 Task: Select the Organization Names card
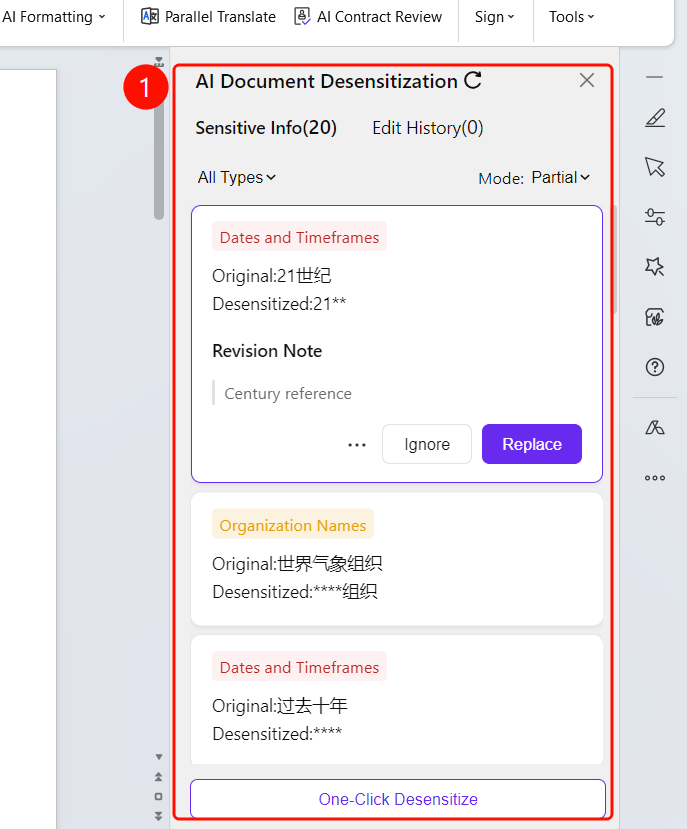coord(397,559)
